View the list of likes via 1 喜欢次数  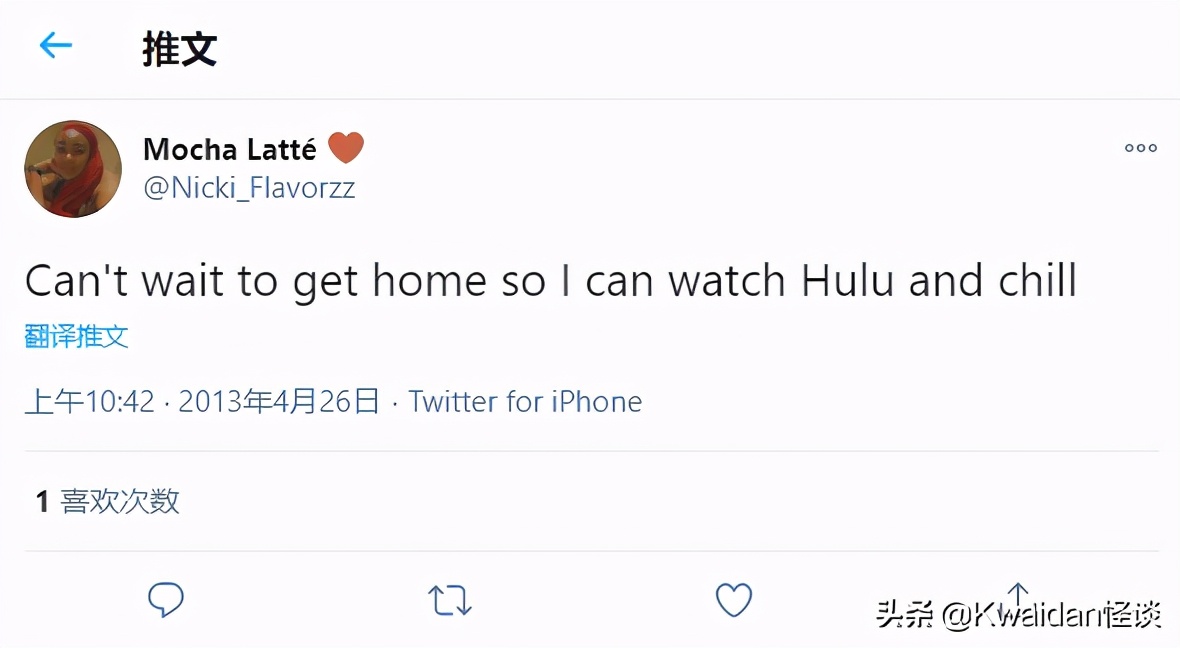point(103,502)
